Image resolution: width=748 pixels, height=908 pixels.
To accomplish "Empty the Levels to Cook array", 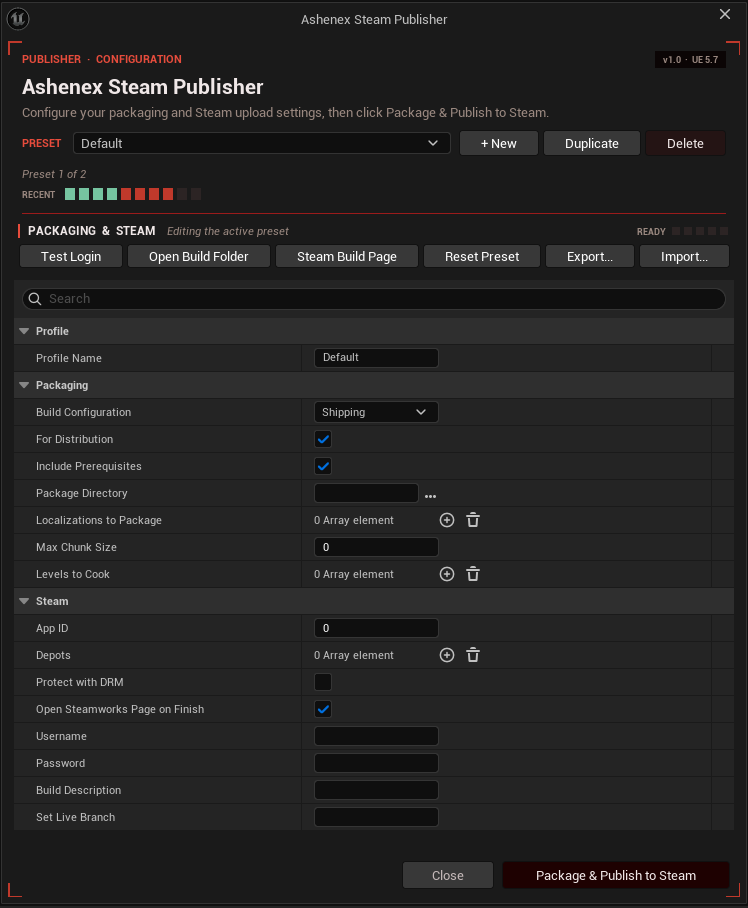I will click(473, 574).
